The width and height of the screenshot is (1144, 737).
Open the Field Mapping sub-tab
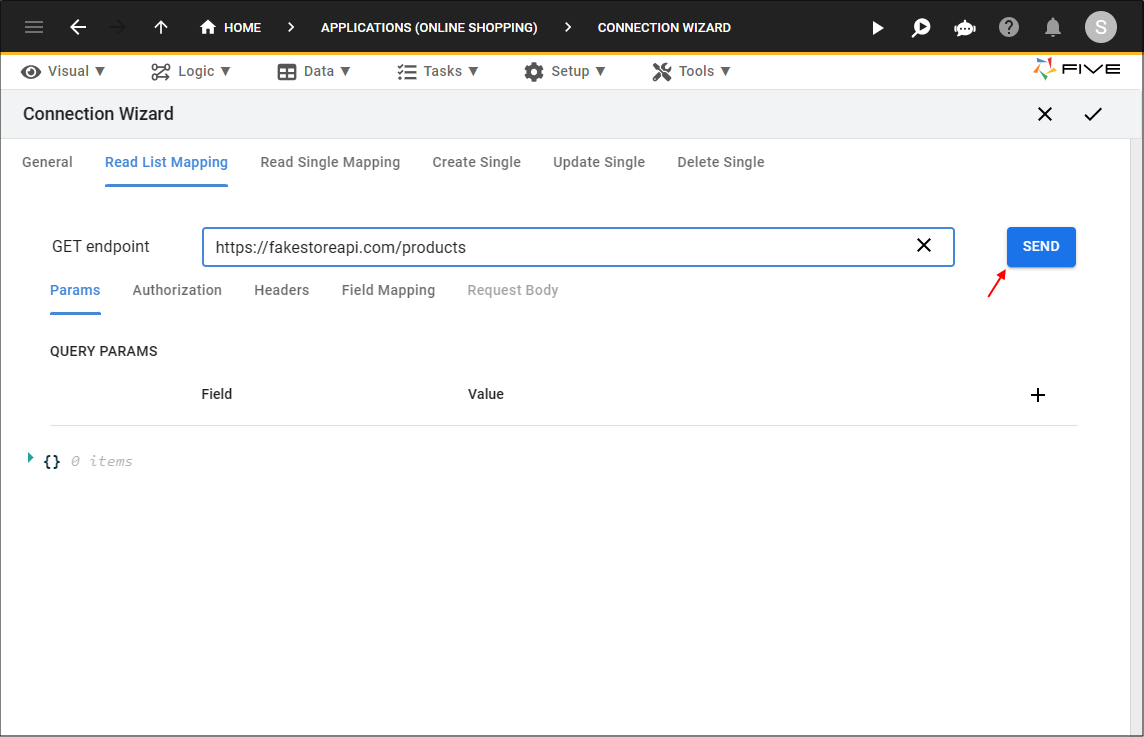coord(388,290)
